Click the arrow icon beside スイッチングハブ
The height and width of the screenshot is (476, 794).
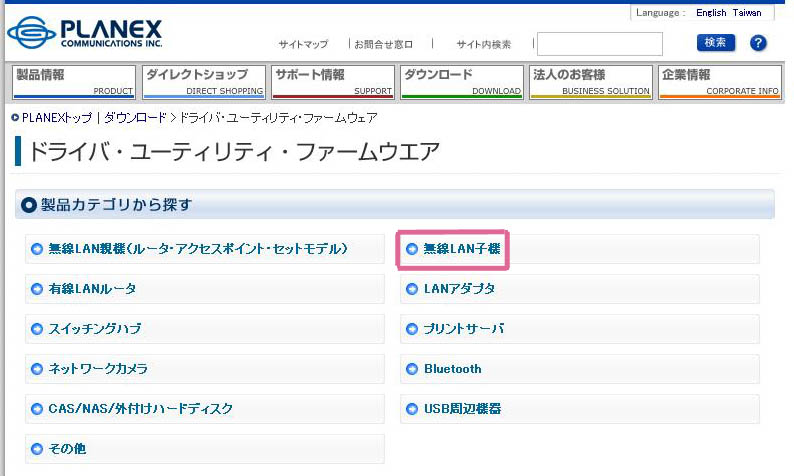click(x=36, y=329)
